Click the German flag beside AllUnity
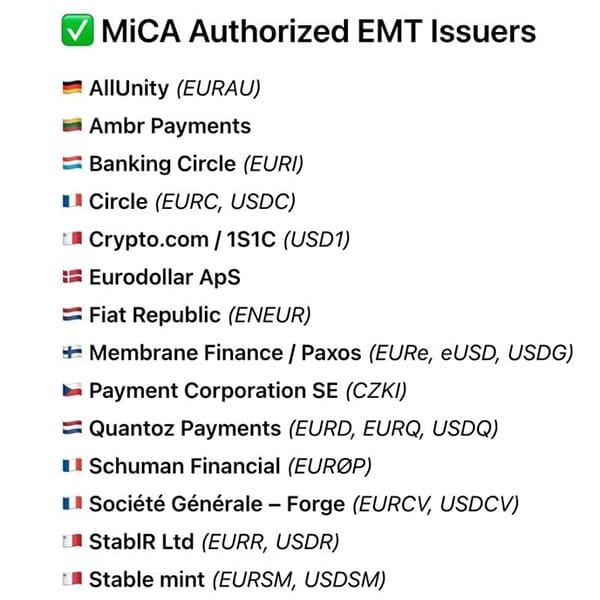 click(x=72, y=87)
